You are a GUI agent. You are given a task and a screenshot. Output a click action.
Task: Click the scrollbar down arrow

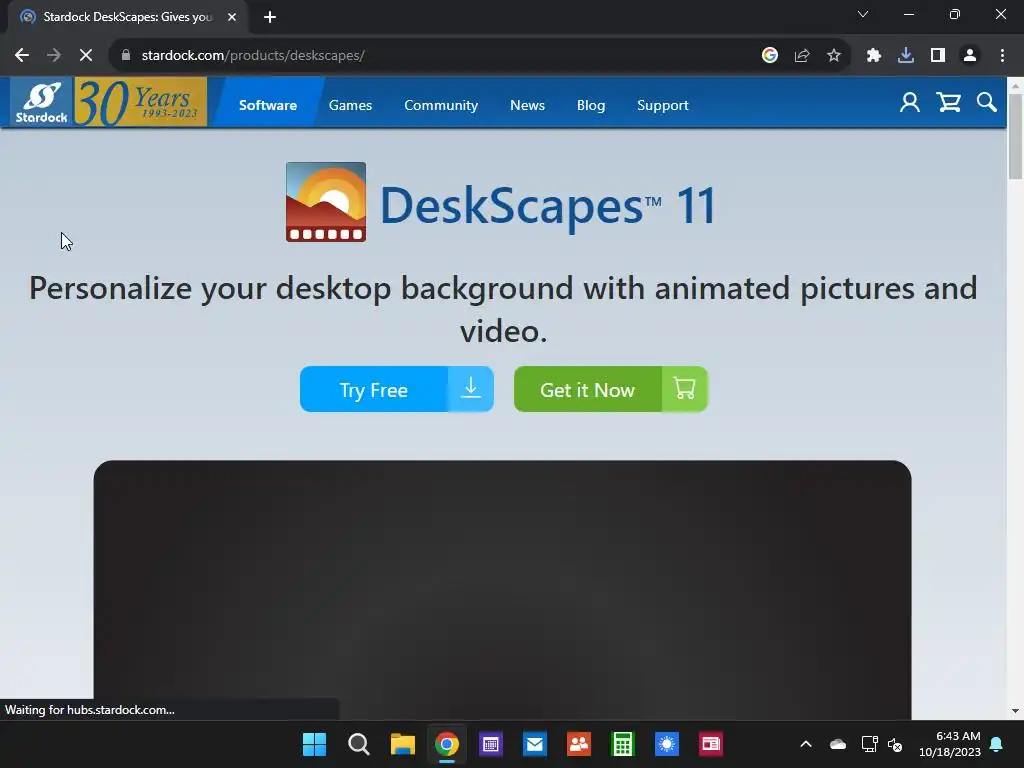(x=1015, y=711)
